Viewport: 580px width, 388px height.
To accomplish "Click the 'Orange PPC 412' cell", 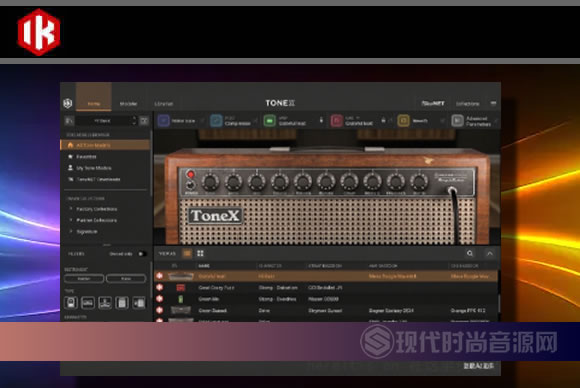I will (x=468, y=310).
